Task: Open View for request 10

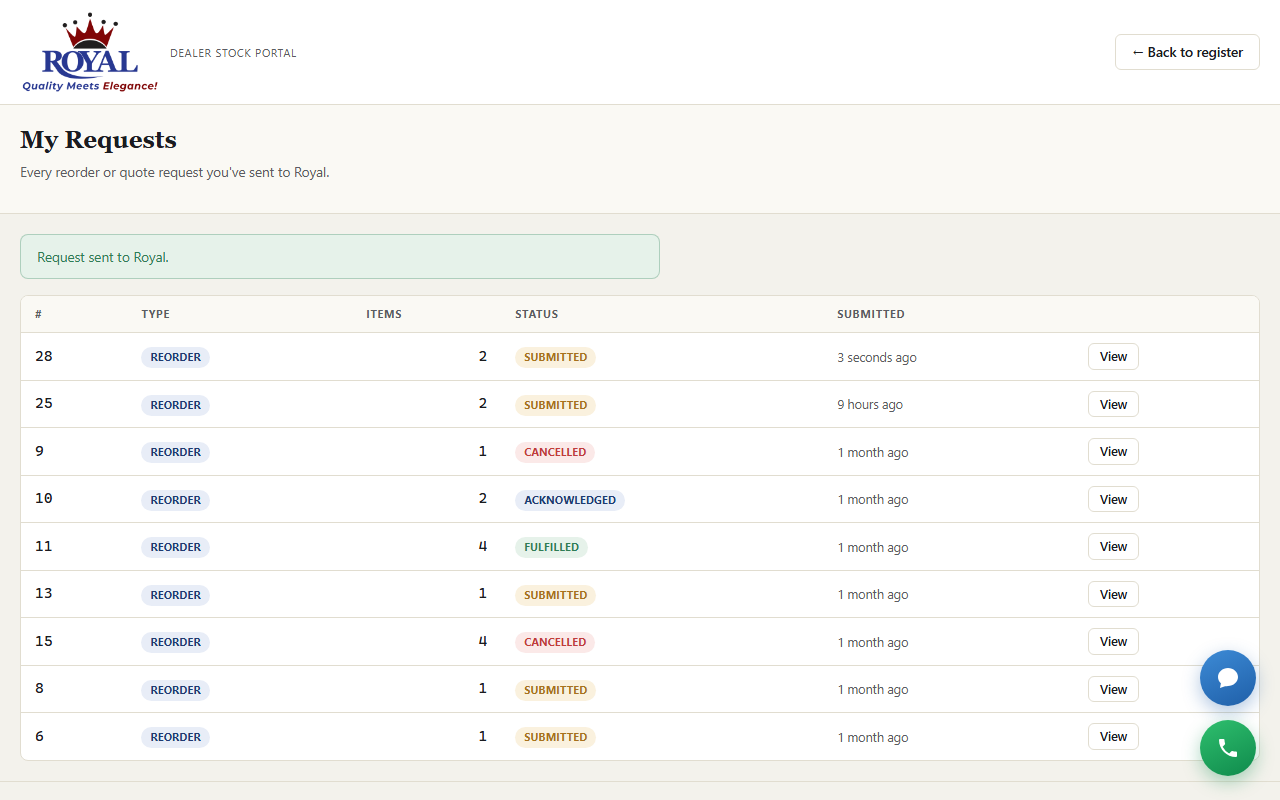Action: coord(1113,499)
